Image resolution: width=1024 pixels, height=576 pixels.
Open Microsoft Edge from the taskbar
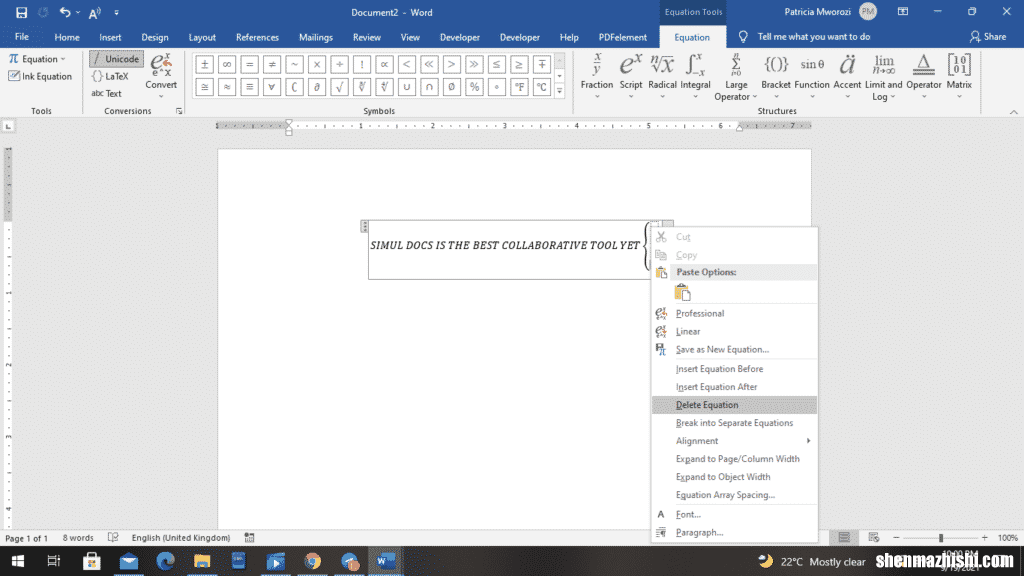pyautogui.click(x=165, y=561)
